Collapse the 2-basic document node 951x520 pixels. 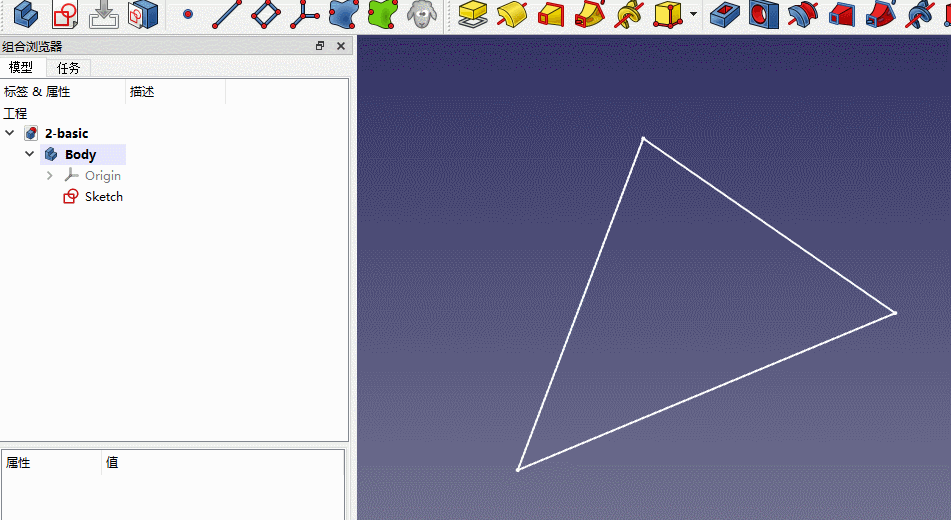click(x=10, y=134)
